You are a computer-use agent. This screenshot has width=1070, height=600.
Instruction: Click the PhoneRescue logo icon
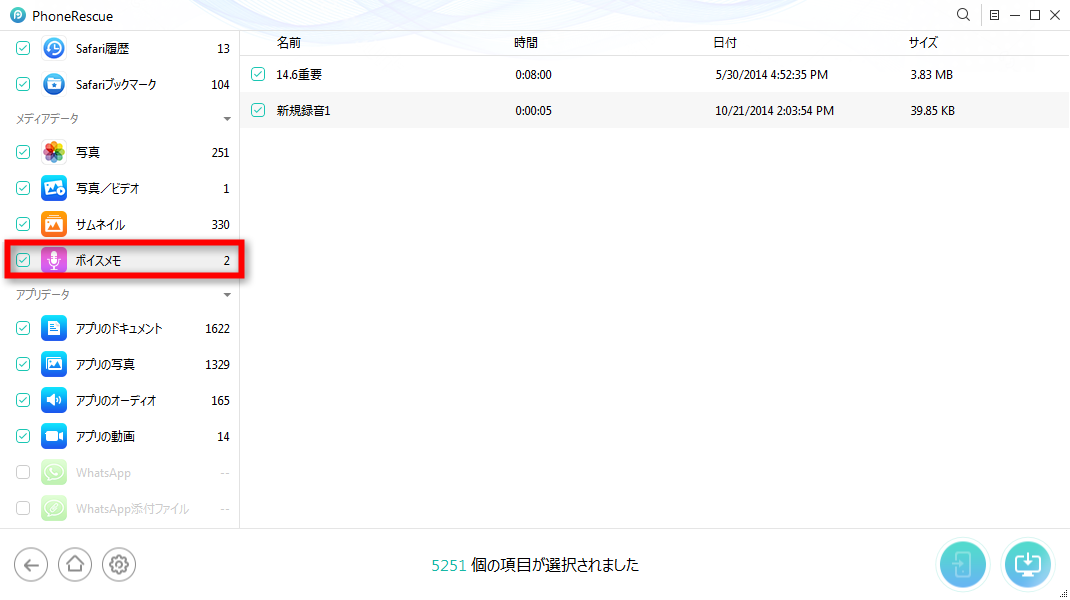click(x=18, y=15)
